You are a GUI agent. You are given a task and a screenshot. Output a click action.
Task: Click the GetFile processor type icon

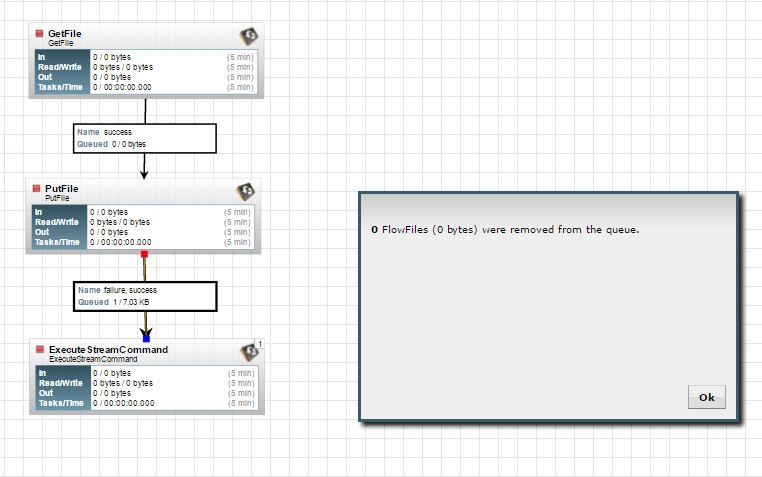[x=249, y=36]
